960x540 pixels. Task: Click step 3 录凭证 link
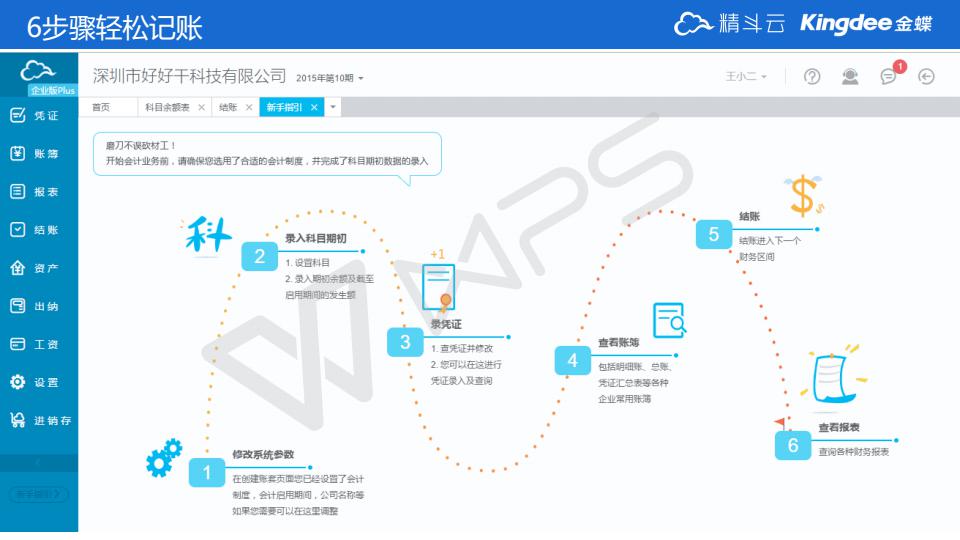coord(446,324)
